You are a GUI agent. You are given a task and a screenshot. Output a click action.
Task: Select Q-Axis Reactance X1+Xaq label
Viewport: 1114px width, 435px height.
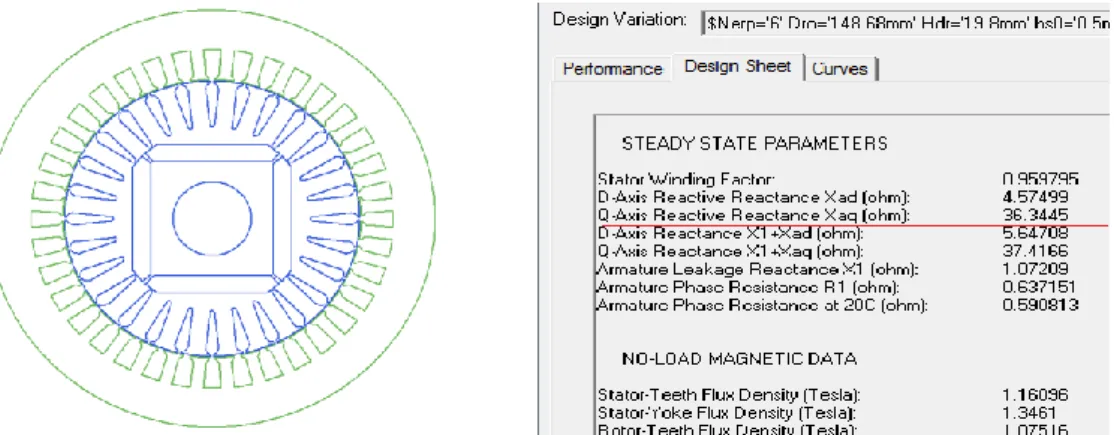(730, 251)
